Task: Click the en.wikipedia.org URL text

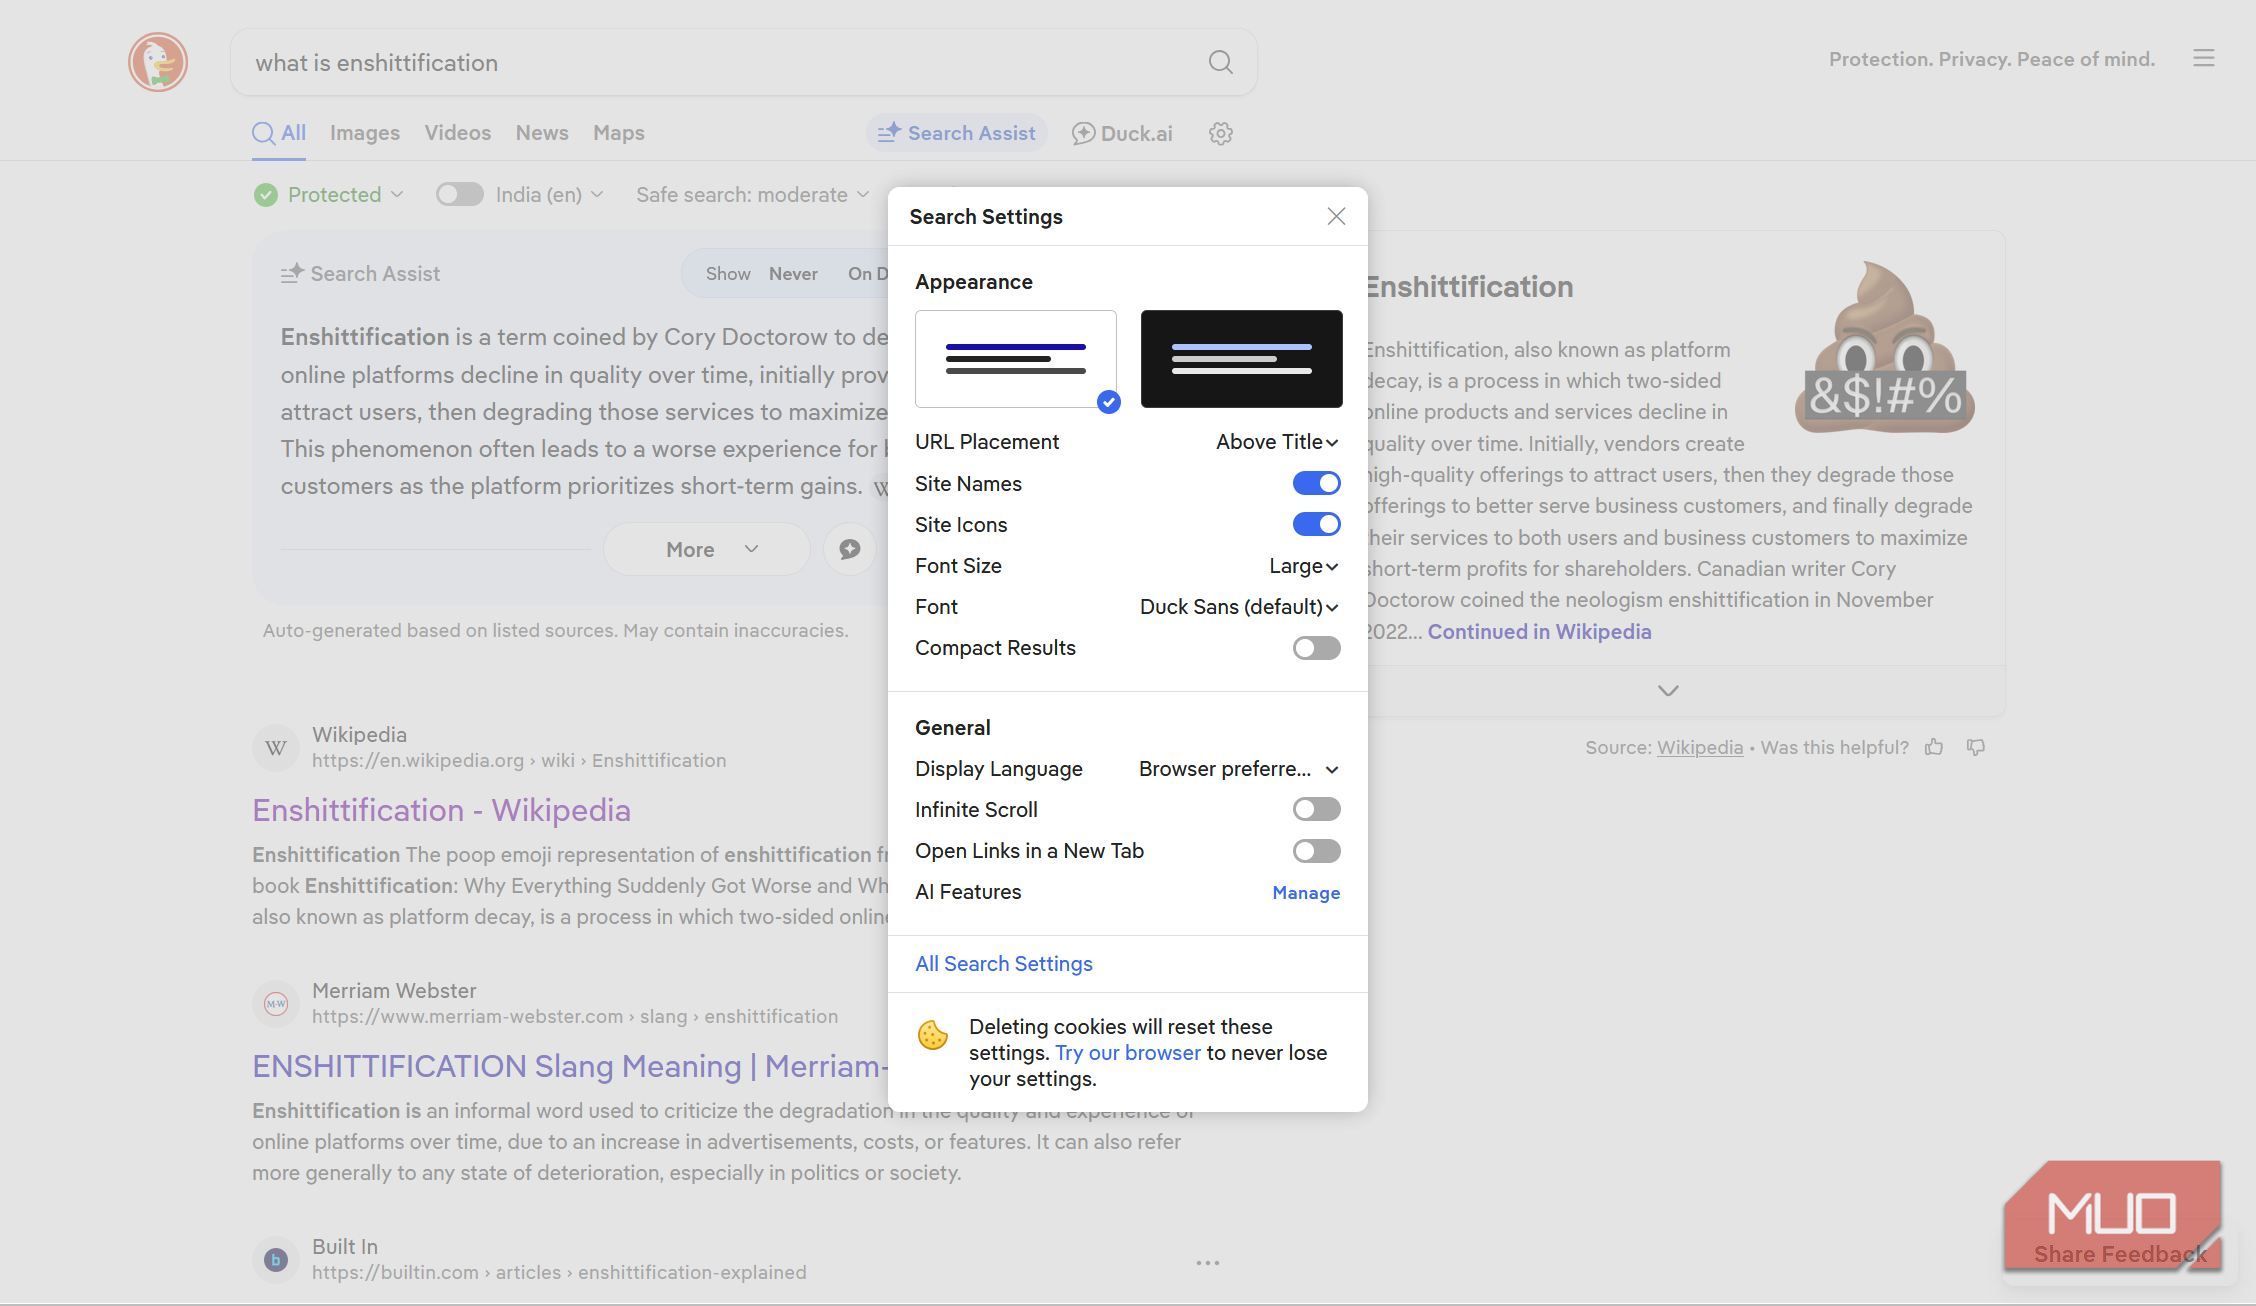Action: [519, 761]
